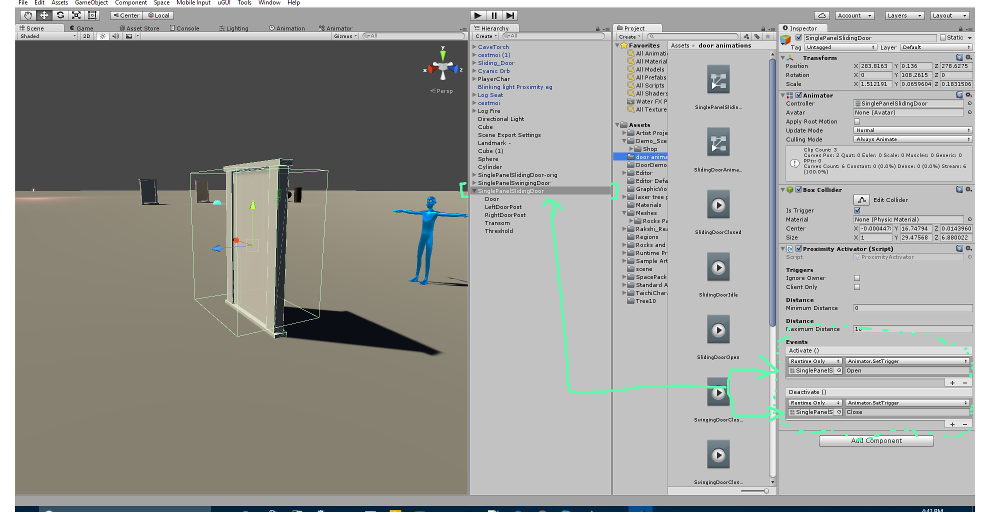
Task: Toggle Is Trigger checkbox
Action: pos(857,210)
